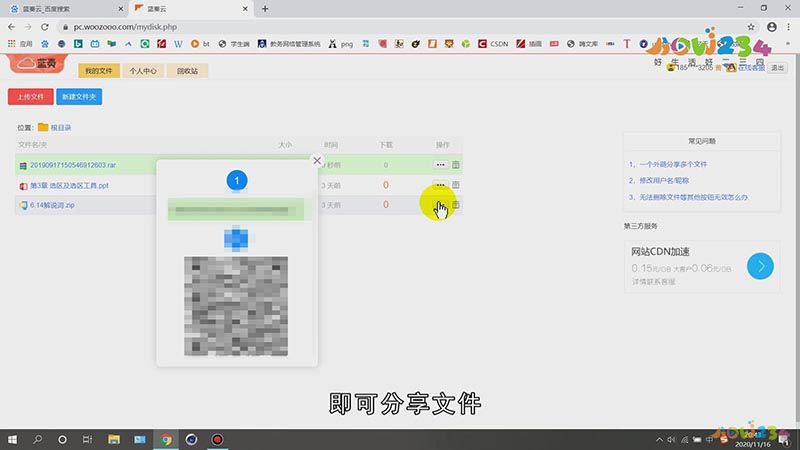
Task: Sort by the 下载 column header
Action: coord(386,145)
